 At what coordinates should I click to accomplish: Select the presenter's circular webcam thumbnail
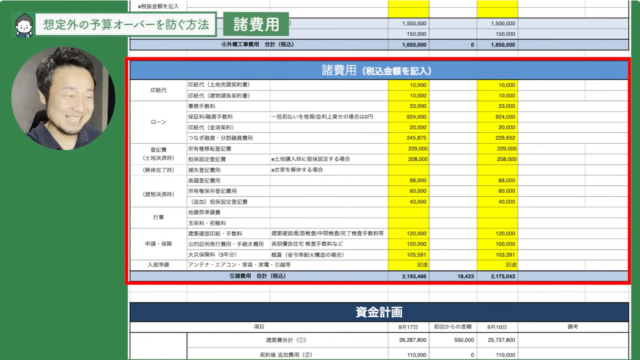(x=63, y=98)
